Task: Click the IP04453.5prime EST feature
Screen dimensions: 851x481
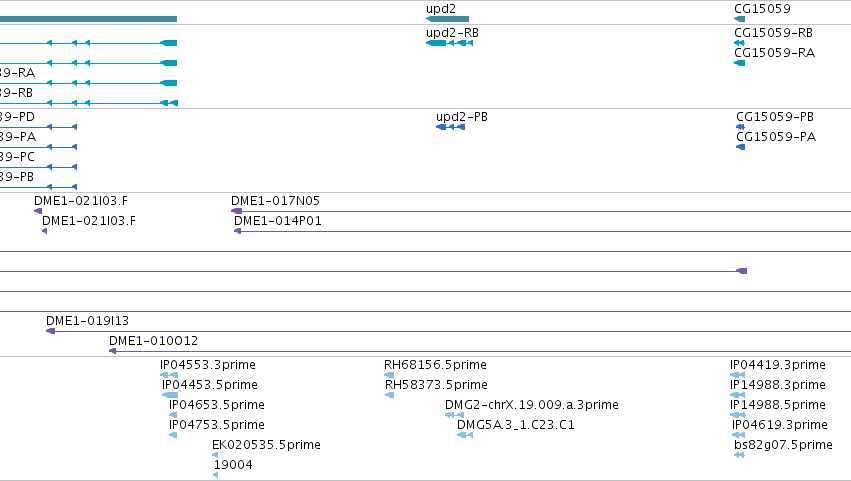Action: coord(170,395)
